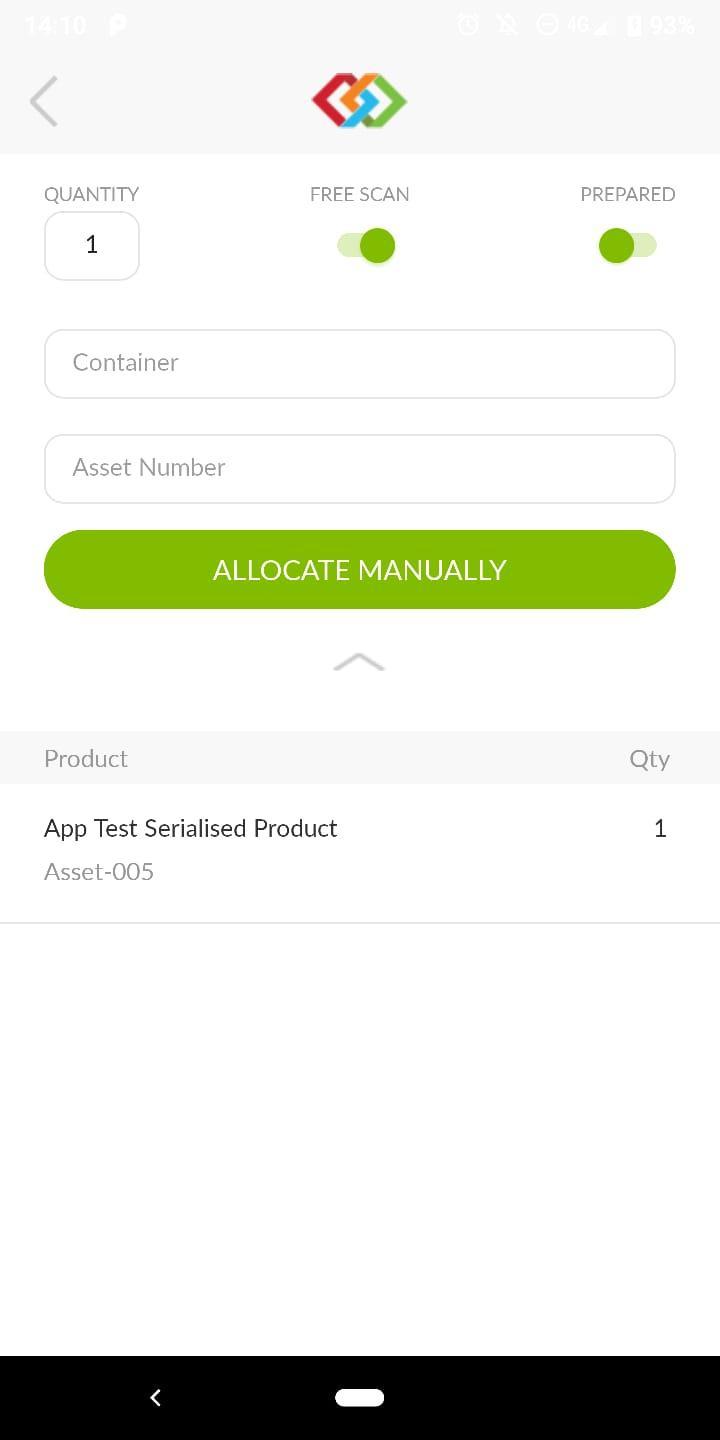Go back using the header arrow

point(44,101)
